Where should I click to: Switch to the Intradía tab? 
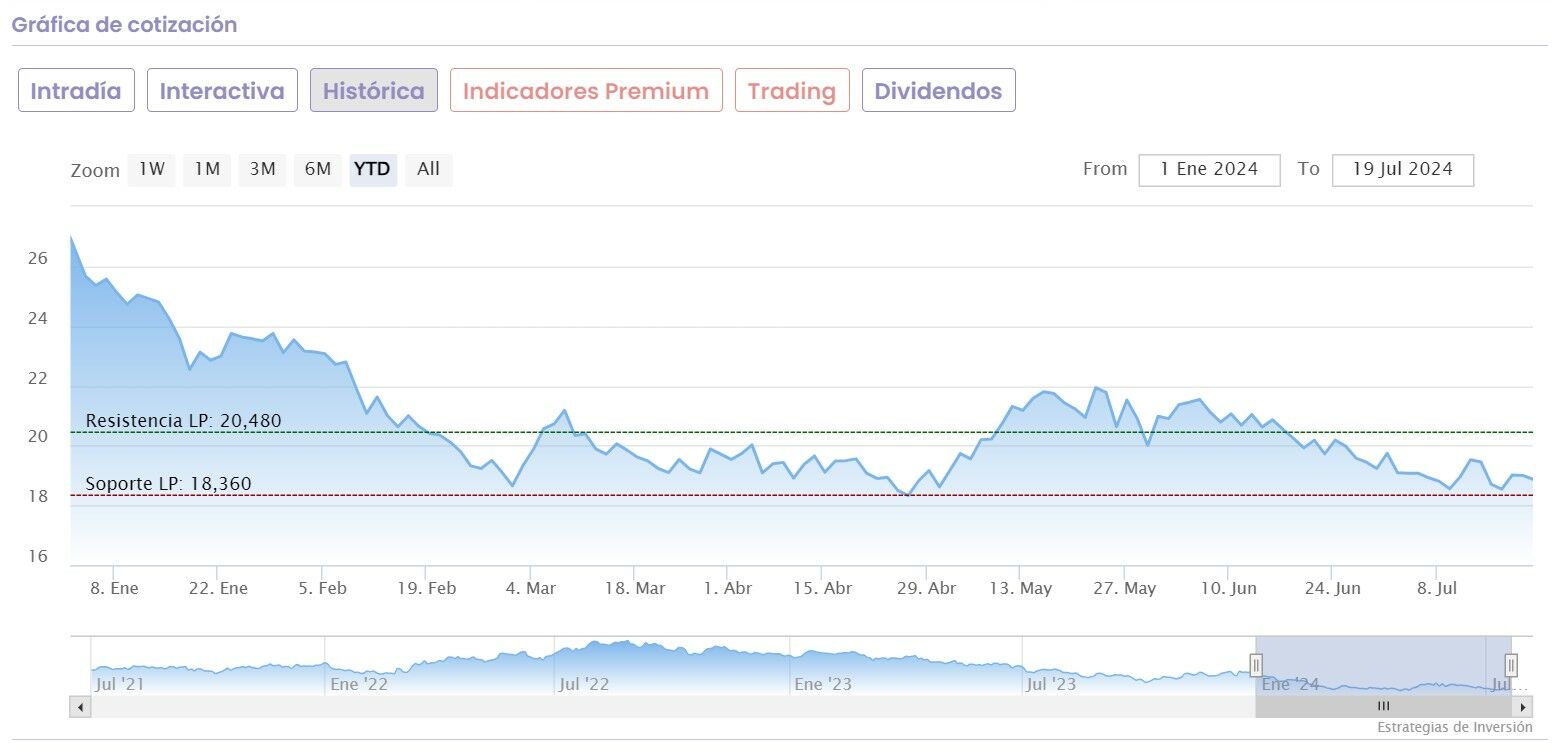(76, 91)
